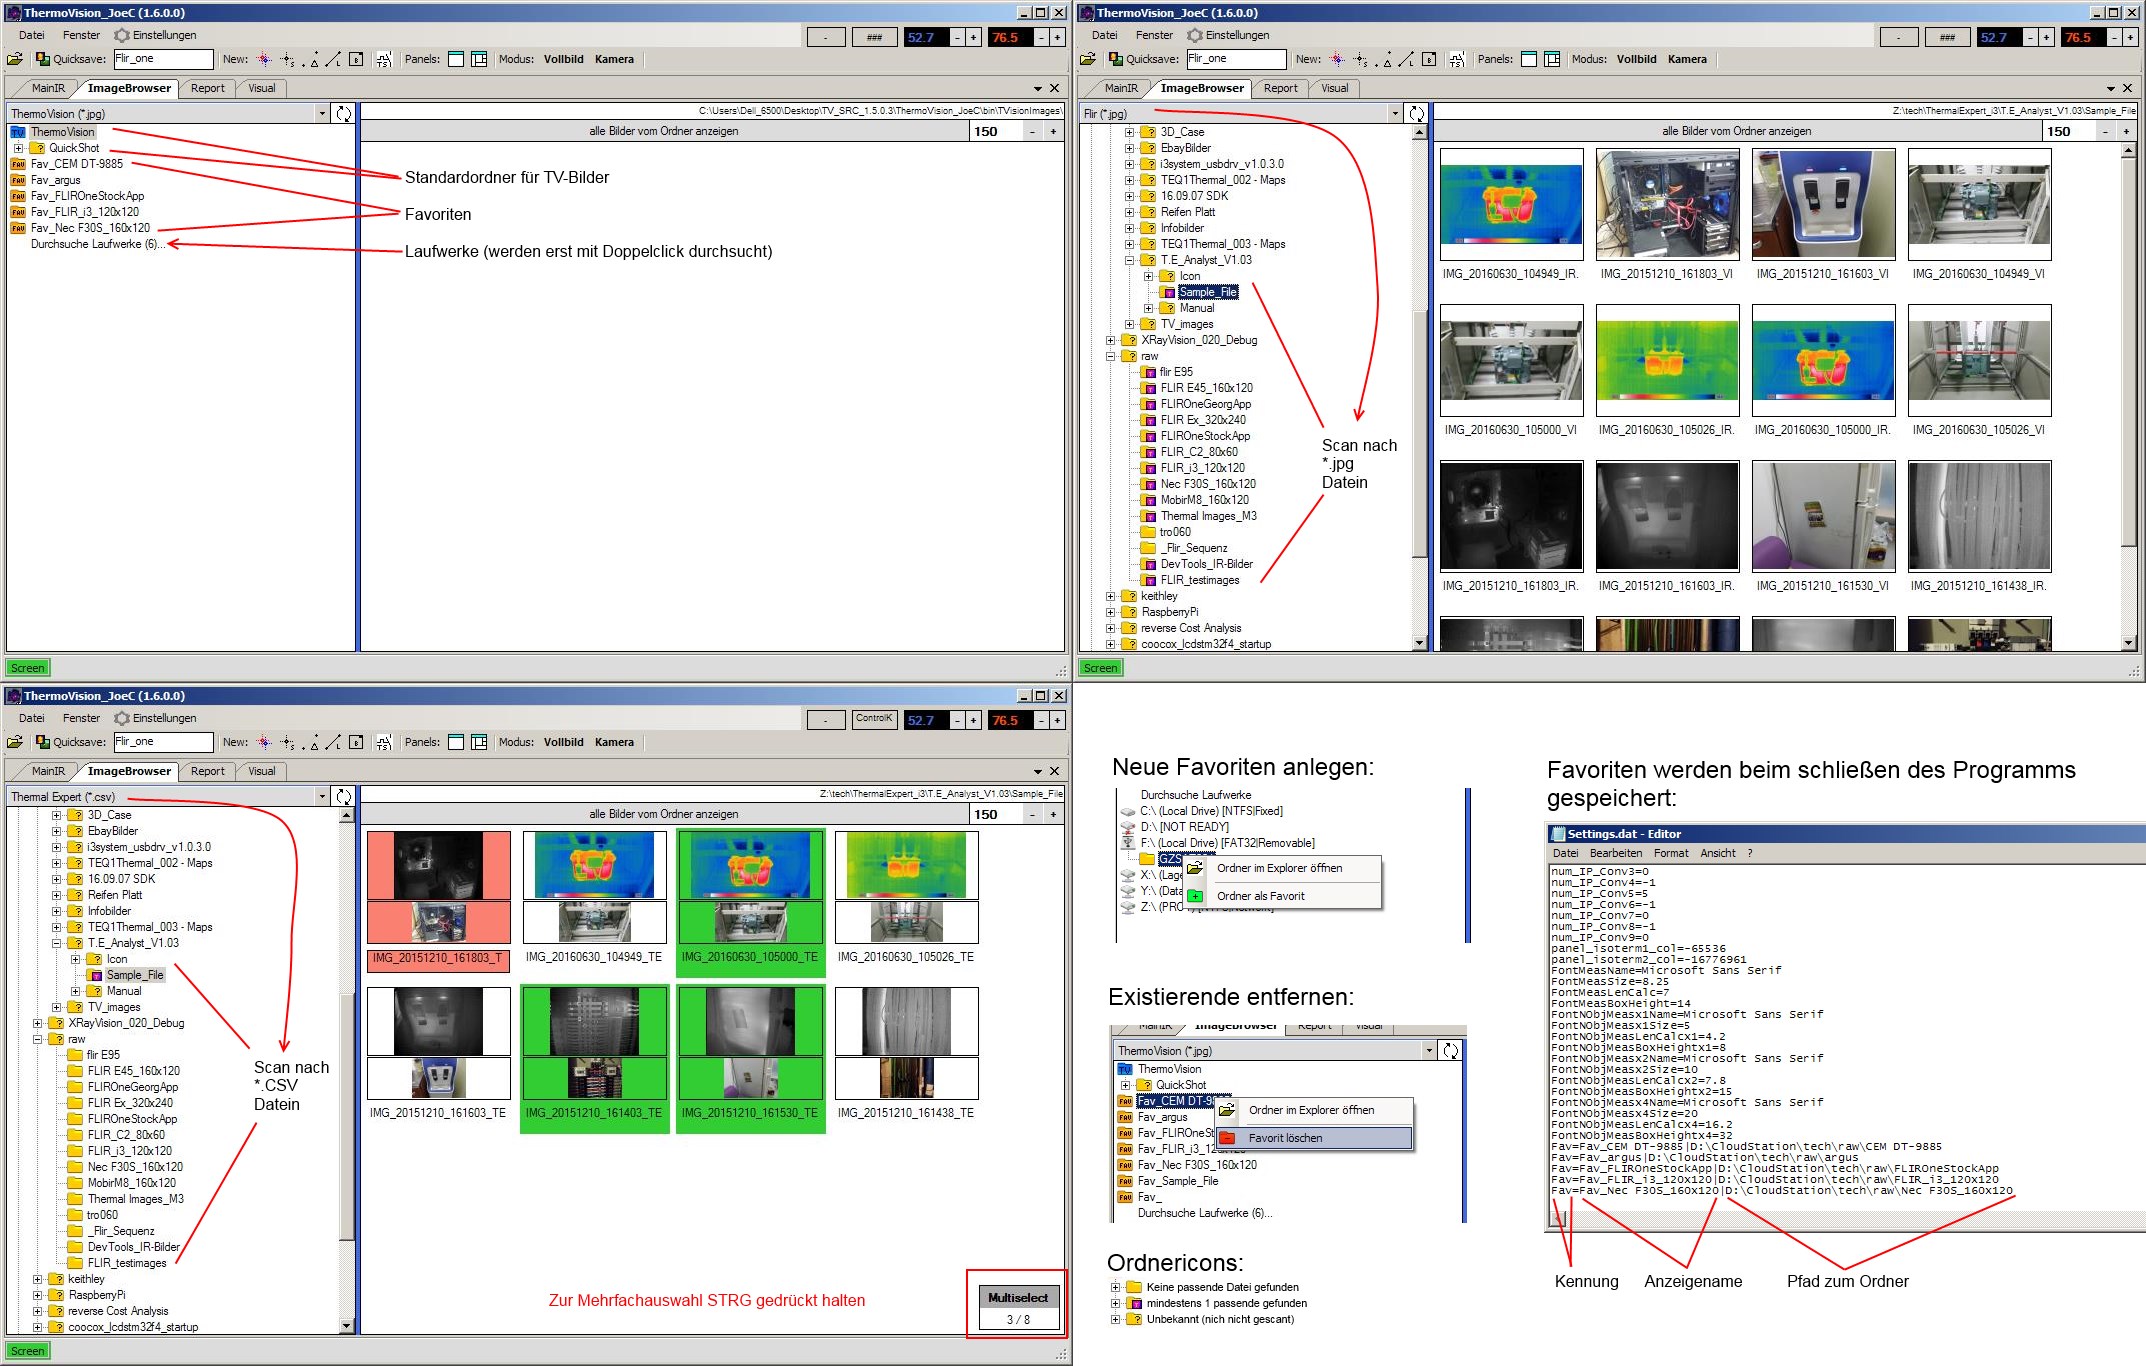Screen dimensions: 2146x1366
Task: Click the delta measurement tool in the top-left window
Action: click(x=312, y=60)
